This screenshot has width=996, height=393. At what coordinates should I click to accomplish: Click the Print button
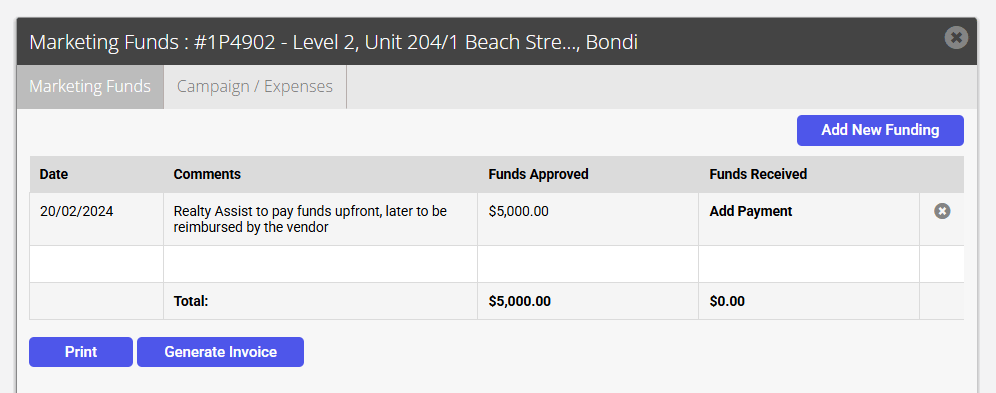[x=81, y=352]
